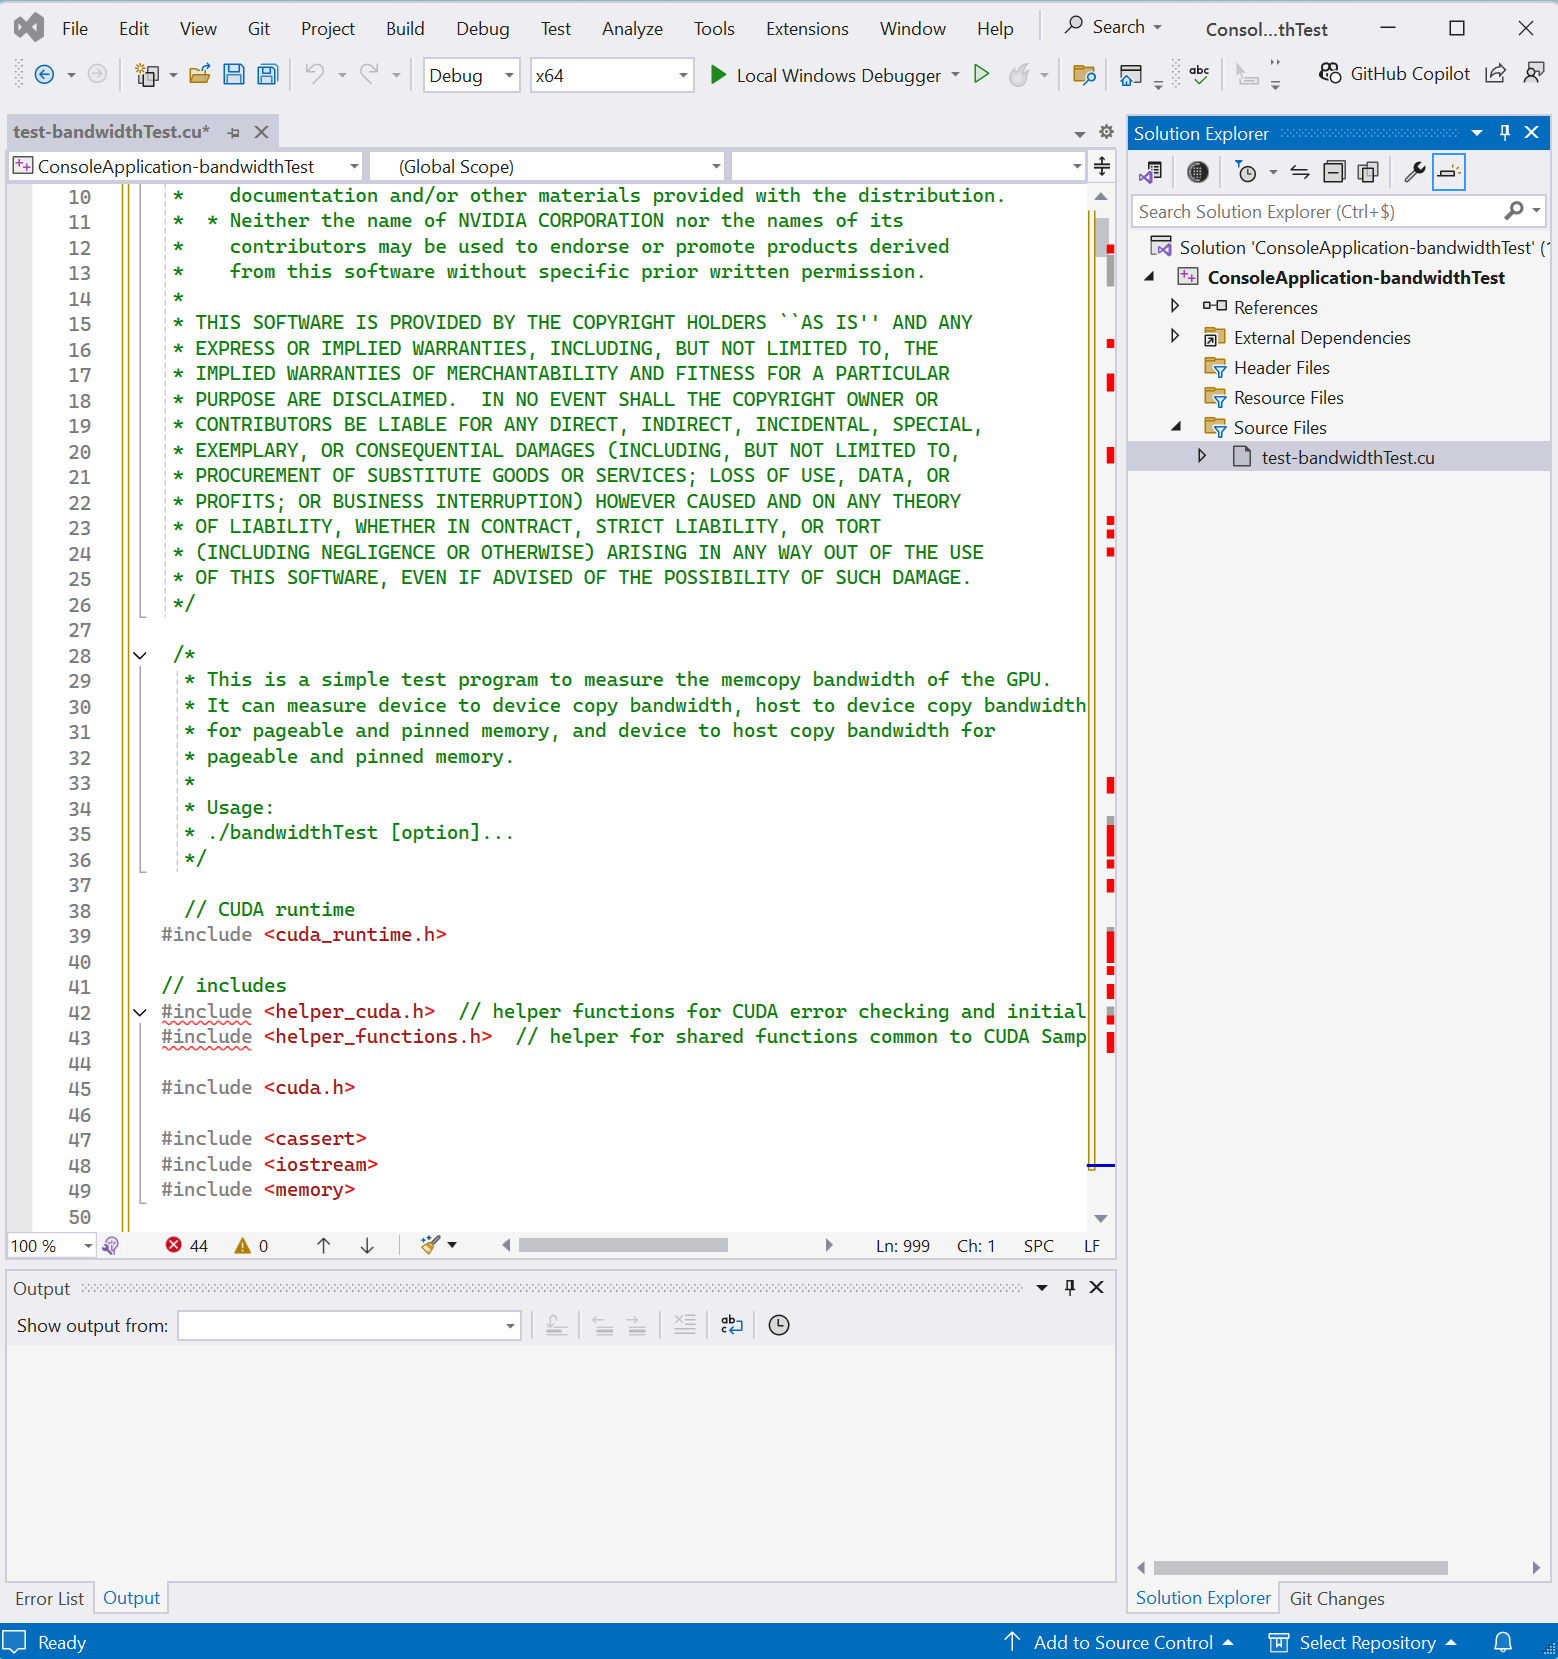Viewport: 1558px width, 1659px height.
Task: Click the Open File folder icon
Action: pyautogui.click(x=200, y=74)
